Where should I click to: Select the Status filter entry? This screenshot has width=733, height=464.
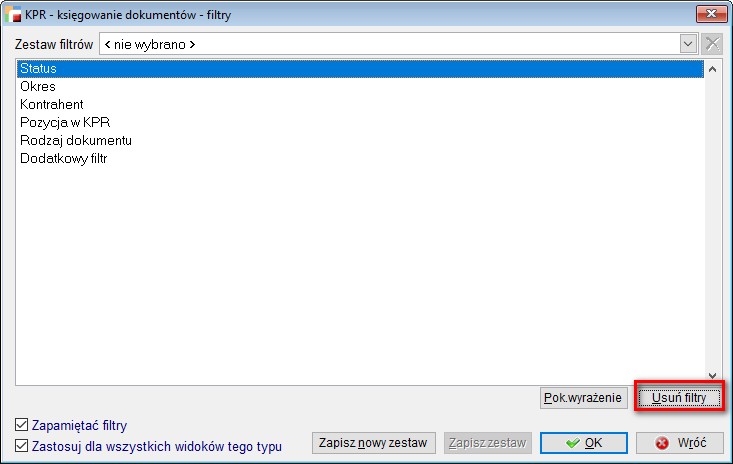click(x=38, y=69)
